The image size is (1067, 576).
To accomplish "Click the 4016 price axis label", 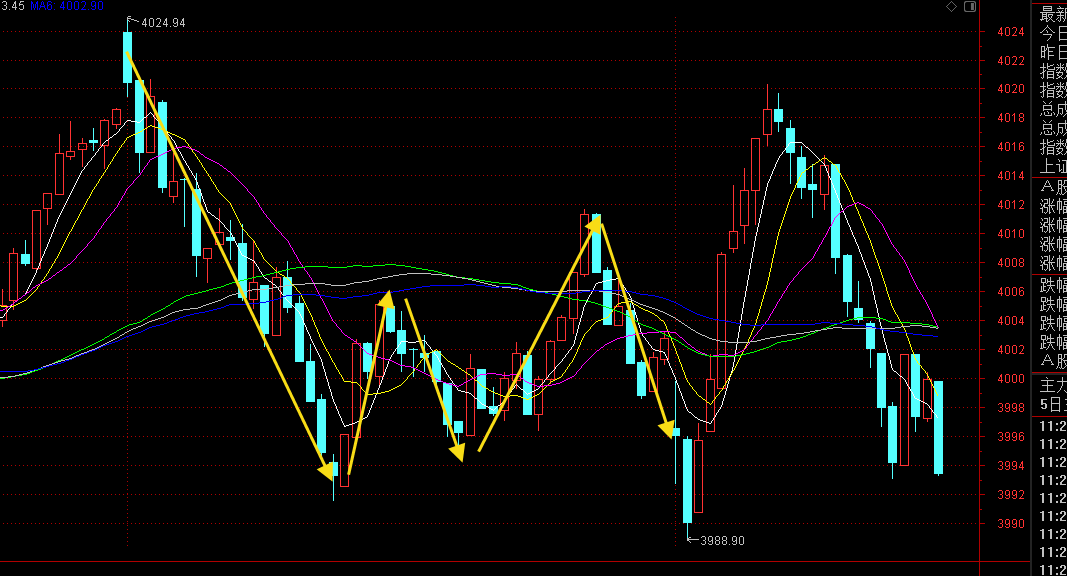I will [1011, 147].
